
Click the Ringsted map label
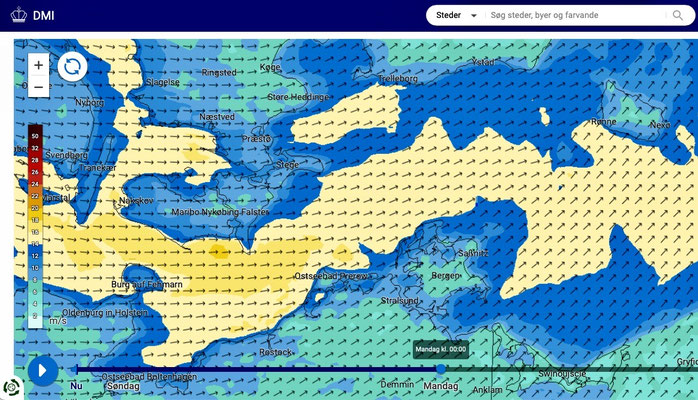pyautogui.click(x=219, y=72)
